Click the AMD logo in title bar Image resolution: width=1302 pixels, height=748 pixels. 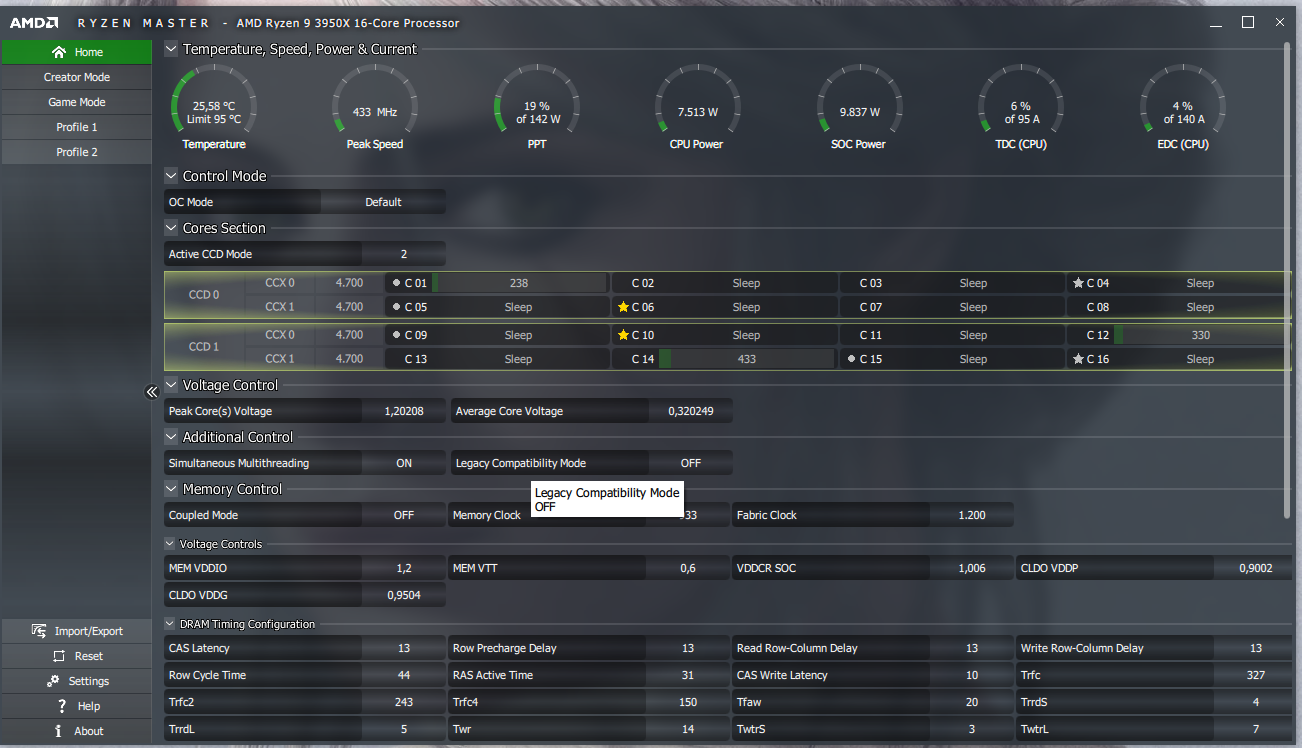pos(35,22)
